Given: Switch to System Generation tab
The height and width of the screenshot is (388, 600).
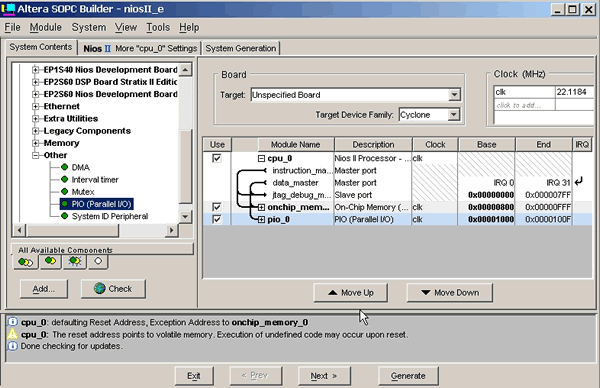Looking at the screenshot, I should [241, 49].
